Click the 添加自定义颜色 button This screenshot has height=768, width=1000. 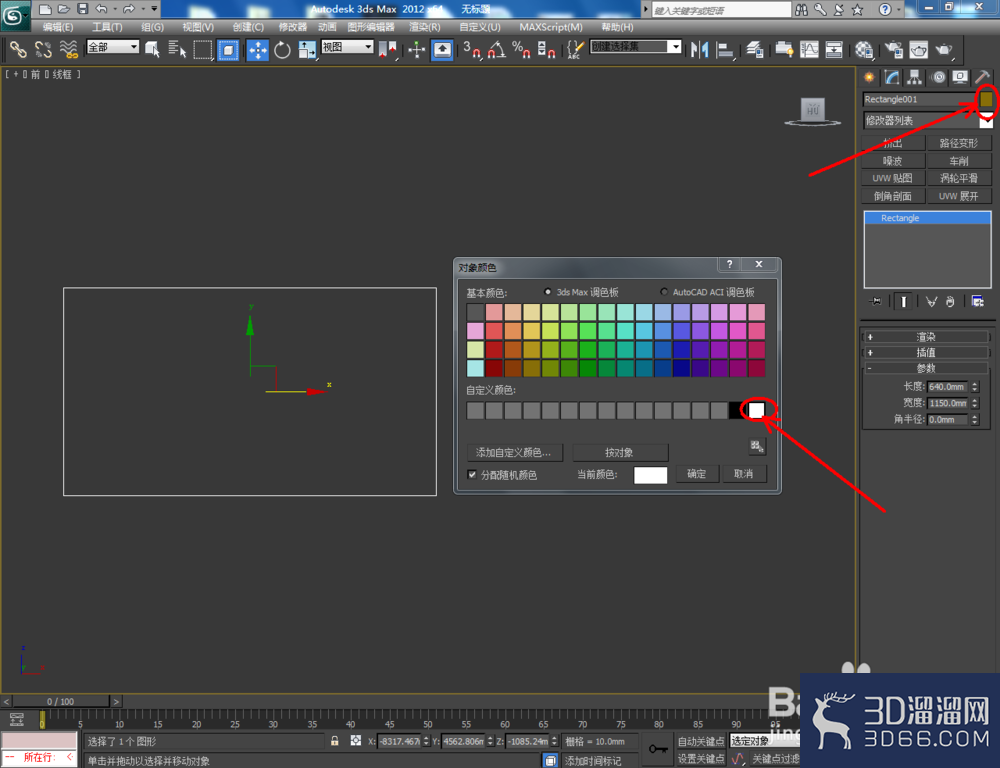click(514, 452)
